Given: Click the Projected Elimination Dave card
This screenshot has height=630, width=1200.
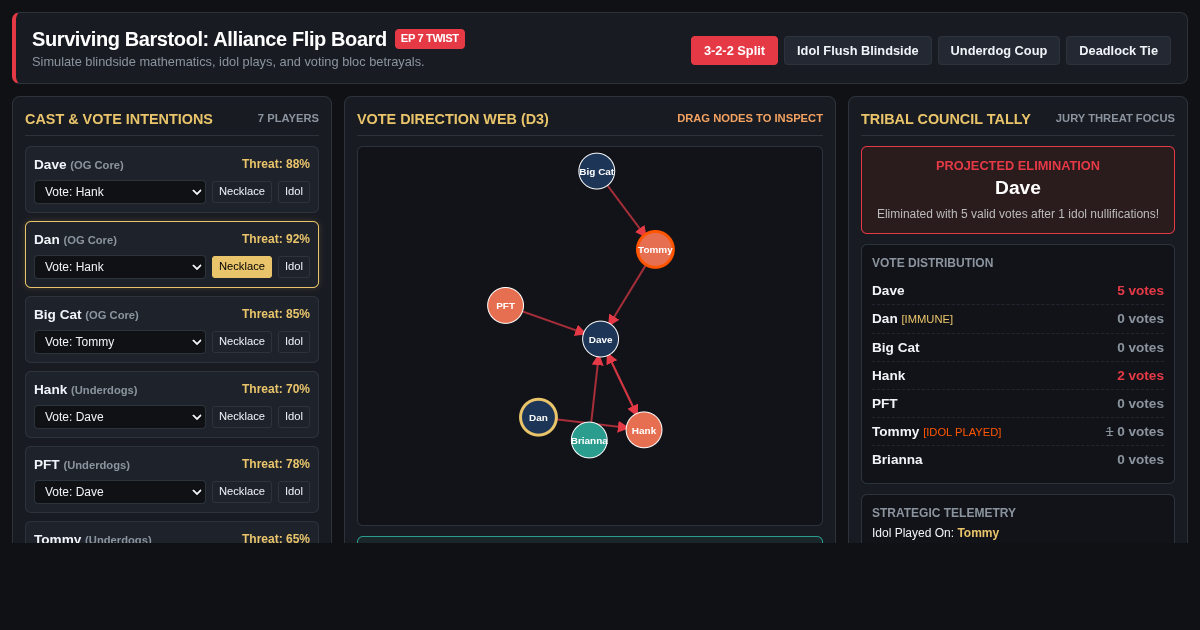Looking at the screenshot, I should [1018, 190].
